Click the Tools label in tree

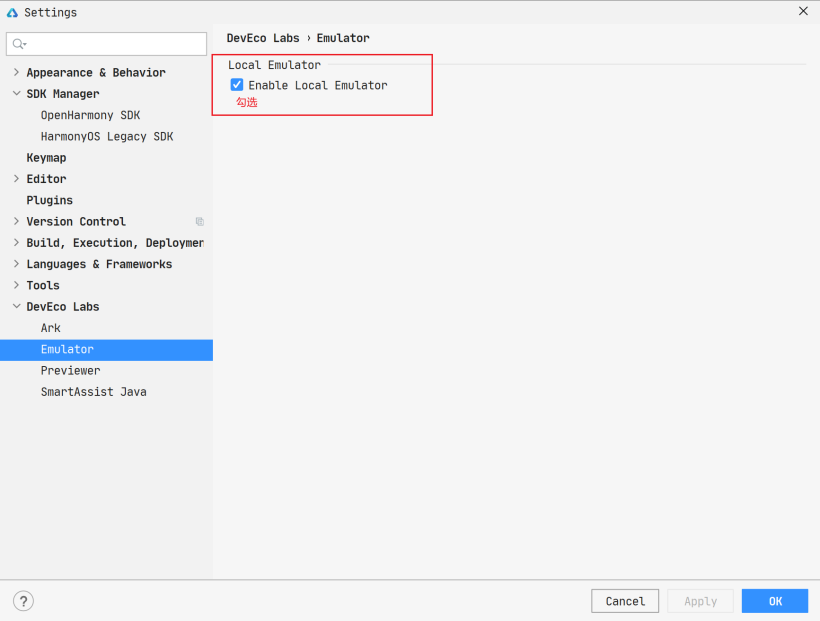(x=43, y=286)
